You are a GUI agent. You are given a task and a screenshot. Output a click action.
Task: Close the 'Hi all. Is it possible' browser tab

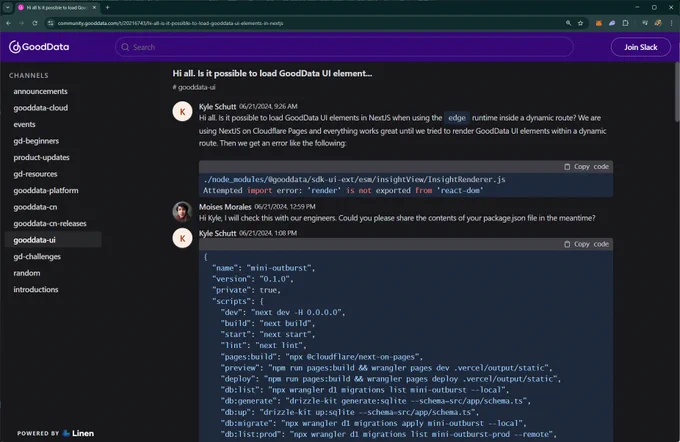(x=94, y=7)
